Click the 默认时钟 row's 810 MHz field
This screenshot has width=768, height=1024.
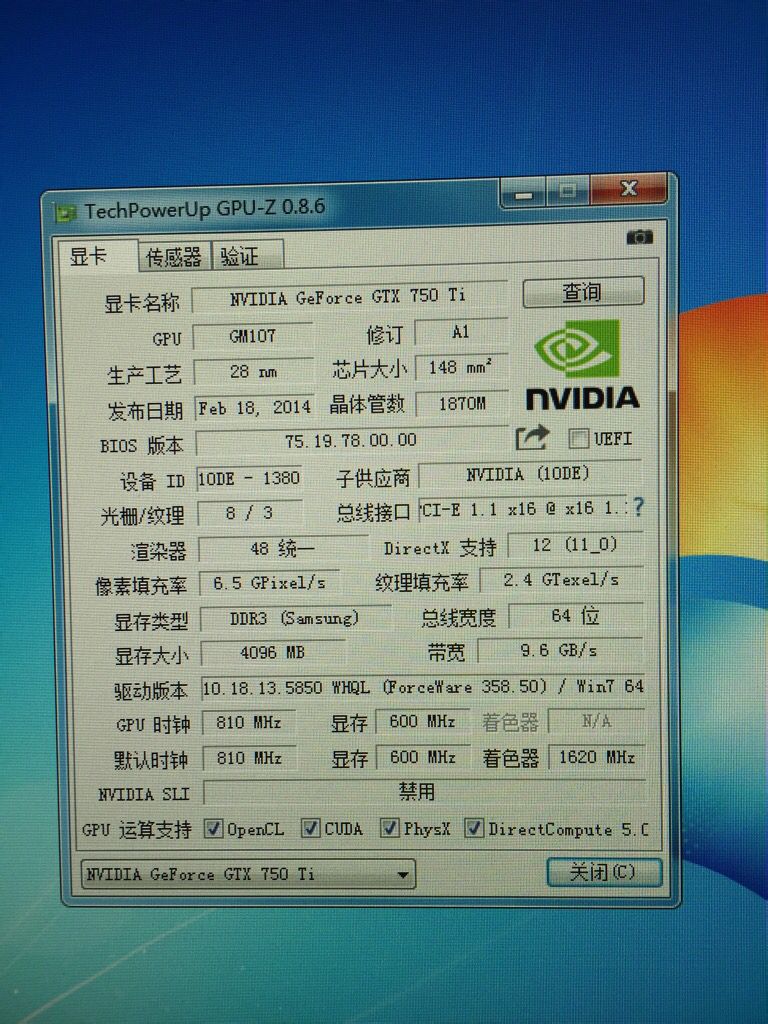(x=249, y=759)
